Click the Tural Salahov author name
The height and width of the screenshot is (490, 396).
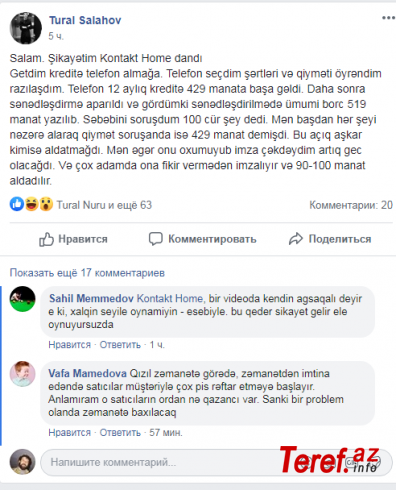click(85, 20)
